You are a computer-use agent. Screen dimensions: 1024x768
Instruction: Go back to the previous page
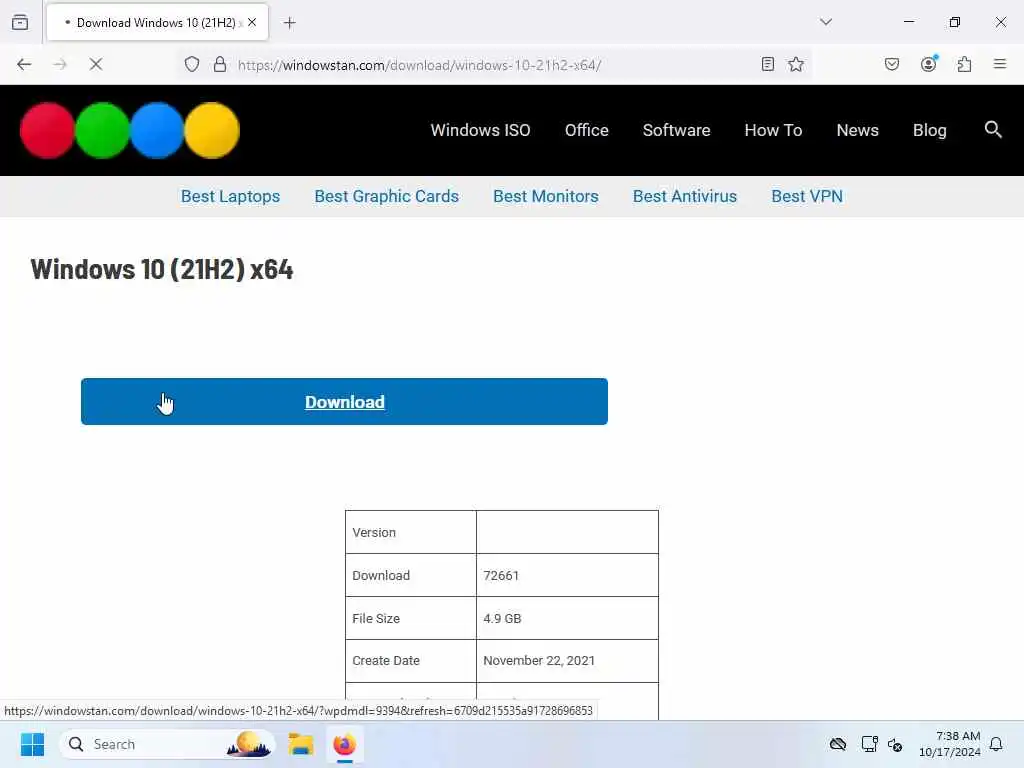pyautogui.click(x=24, y=64)
